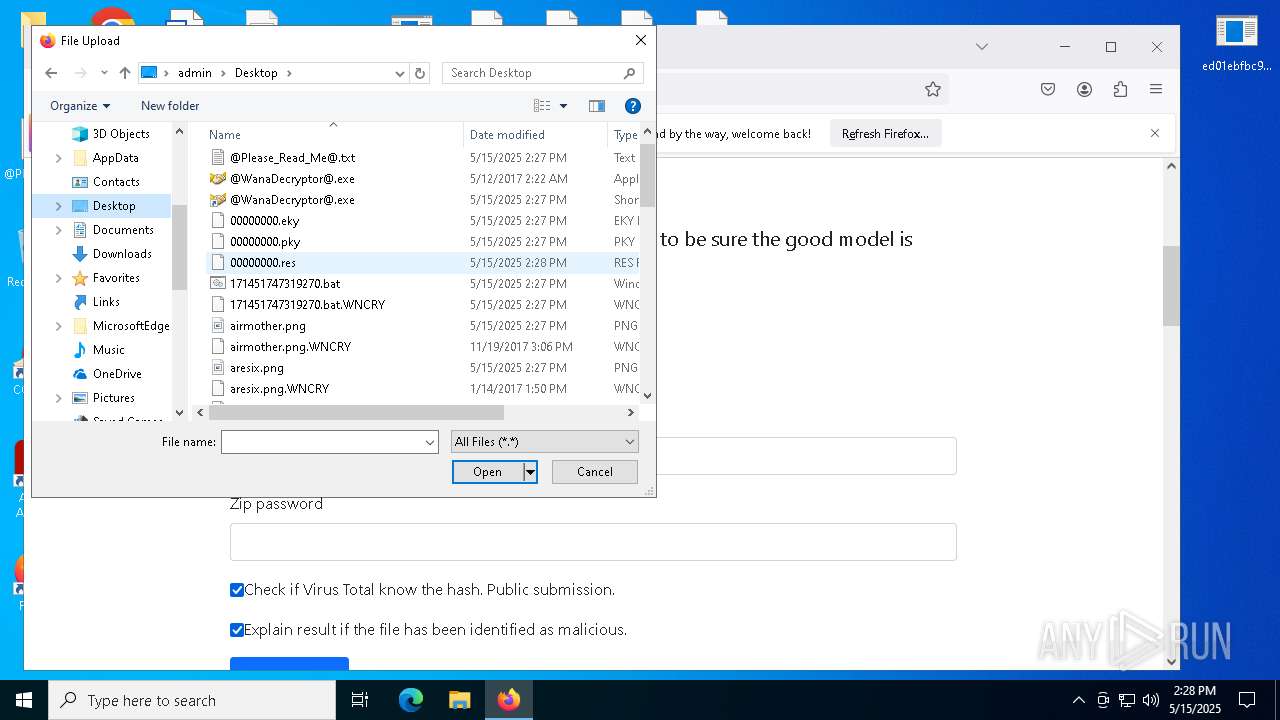Expand Documents node in navigation tree
1280x720 pixels.
58,230
